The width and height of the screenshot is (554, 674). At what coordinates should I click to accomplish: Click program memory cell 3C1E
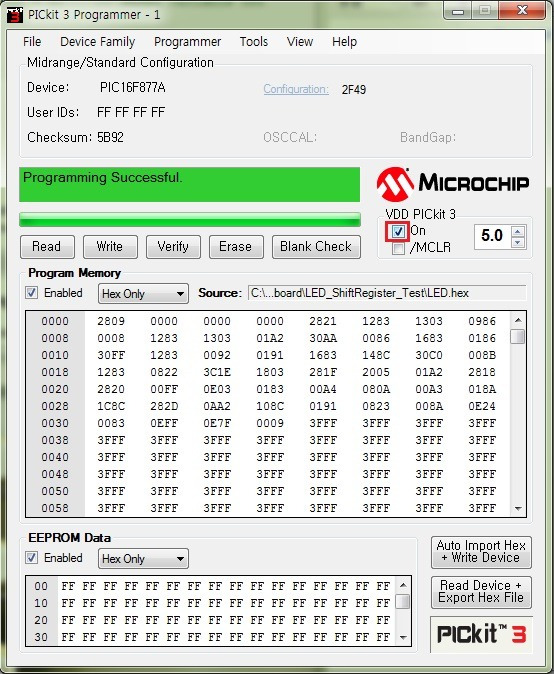point(217,372)
